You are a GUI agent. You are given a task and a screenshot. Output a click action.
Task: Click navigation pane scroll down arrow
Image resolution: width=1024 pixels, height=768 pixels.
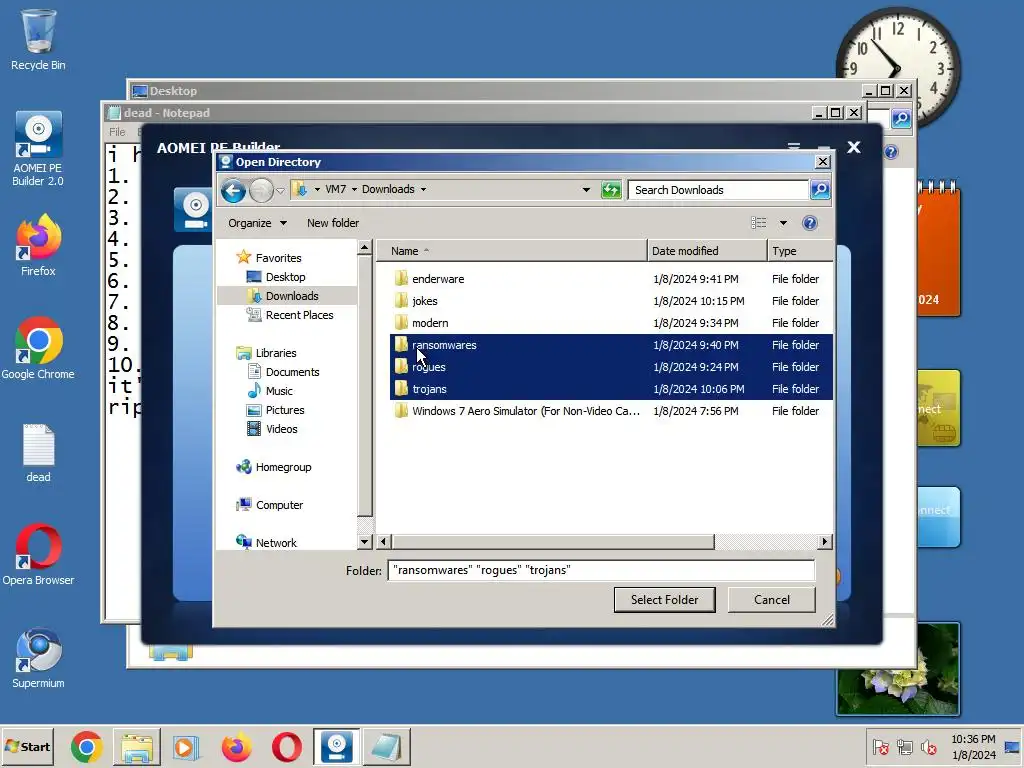[364, 542]
